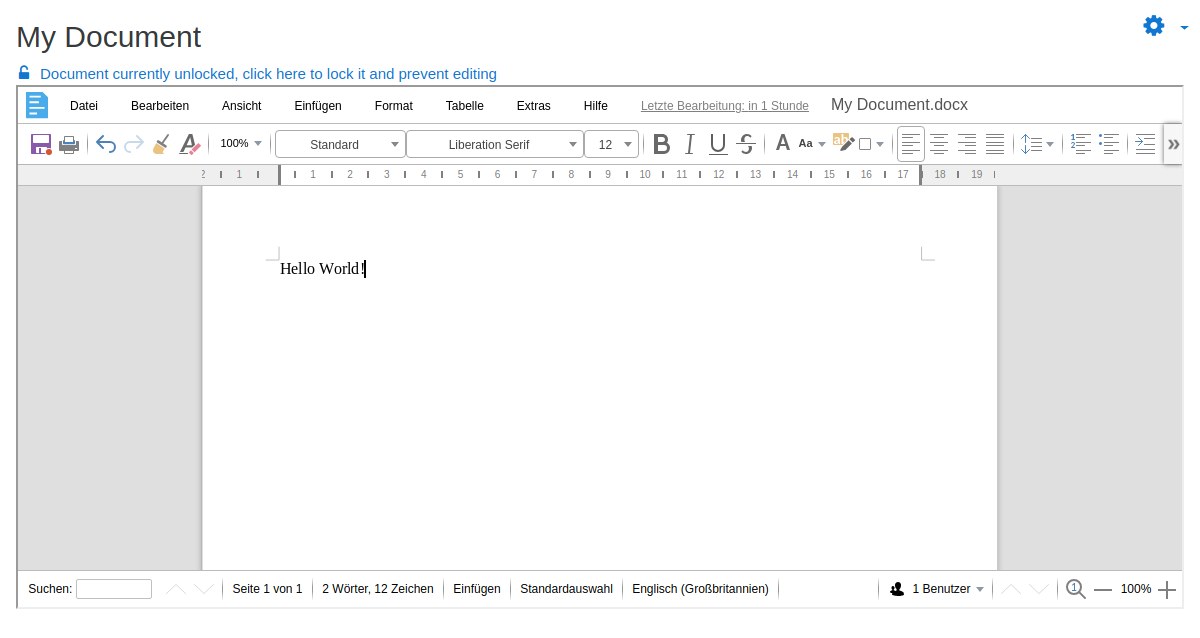The width and height of the screenshot is (1200, 638).
Task: Click the text highlight color icon
Action: click(844, 143)
